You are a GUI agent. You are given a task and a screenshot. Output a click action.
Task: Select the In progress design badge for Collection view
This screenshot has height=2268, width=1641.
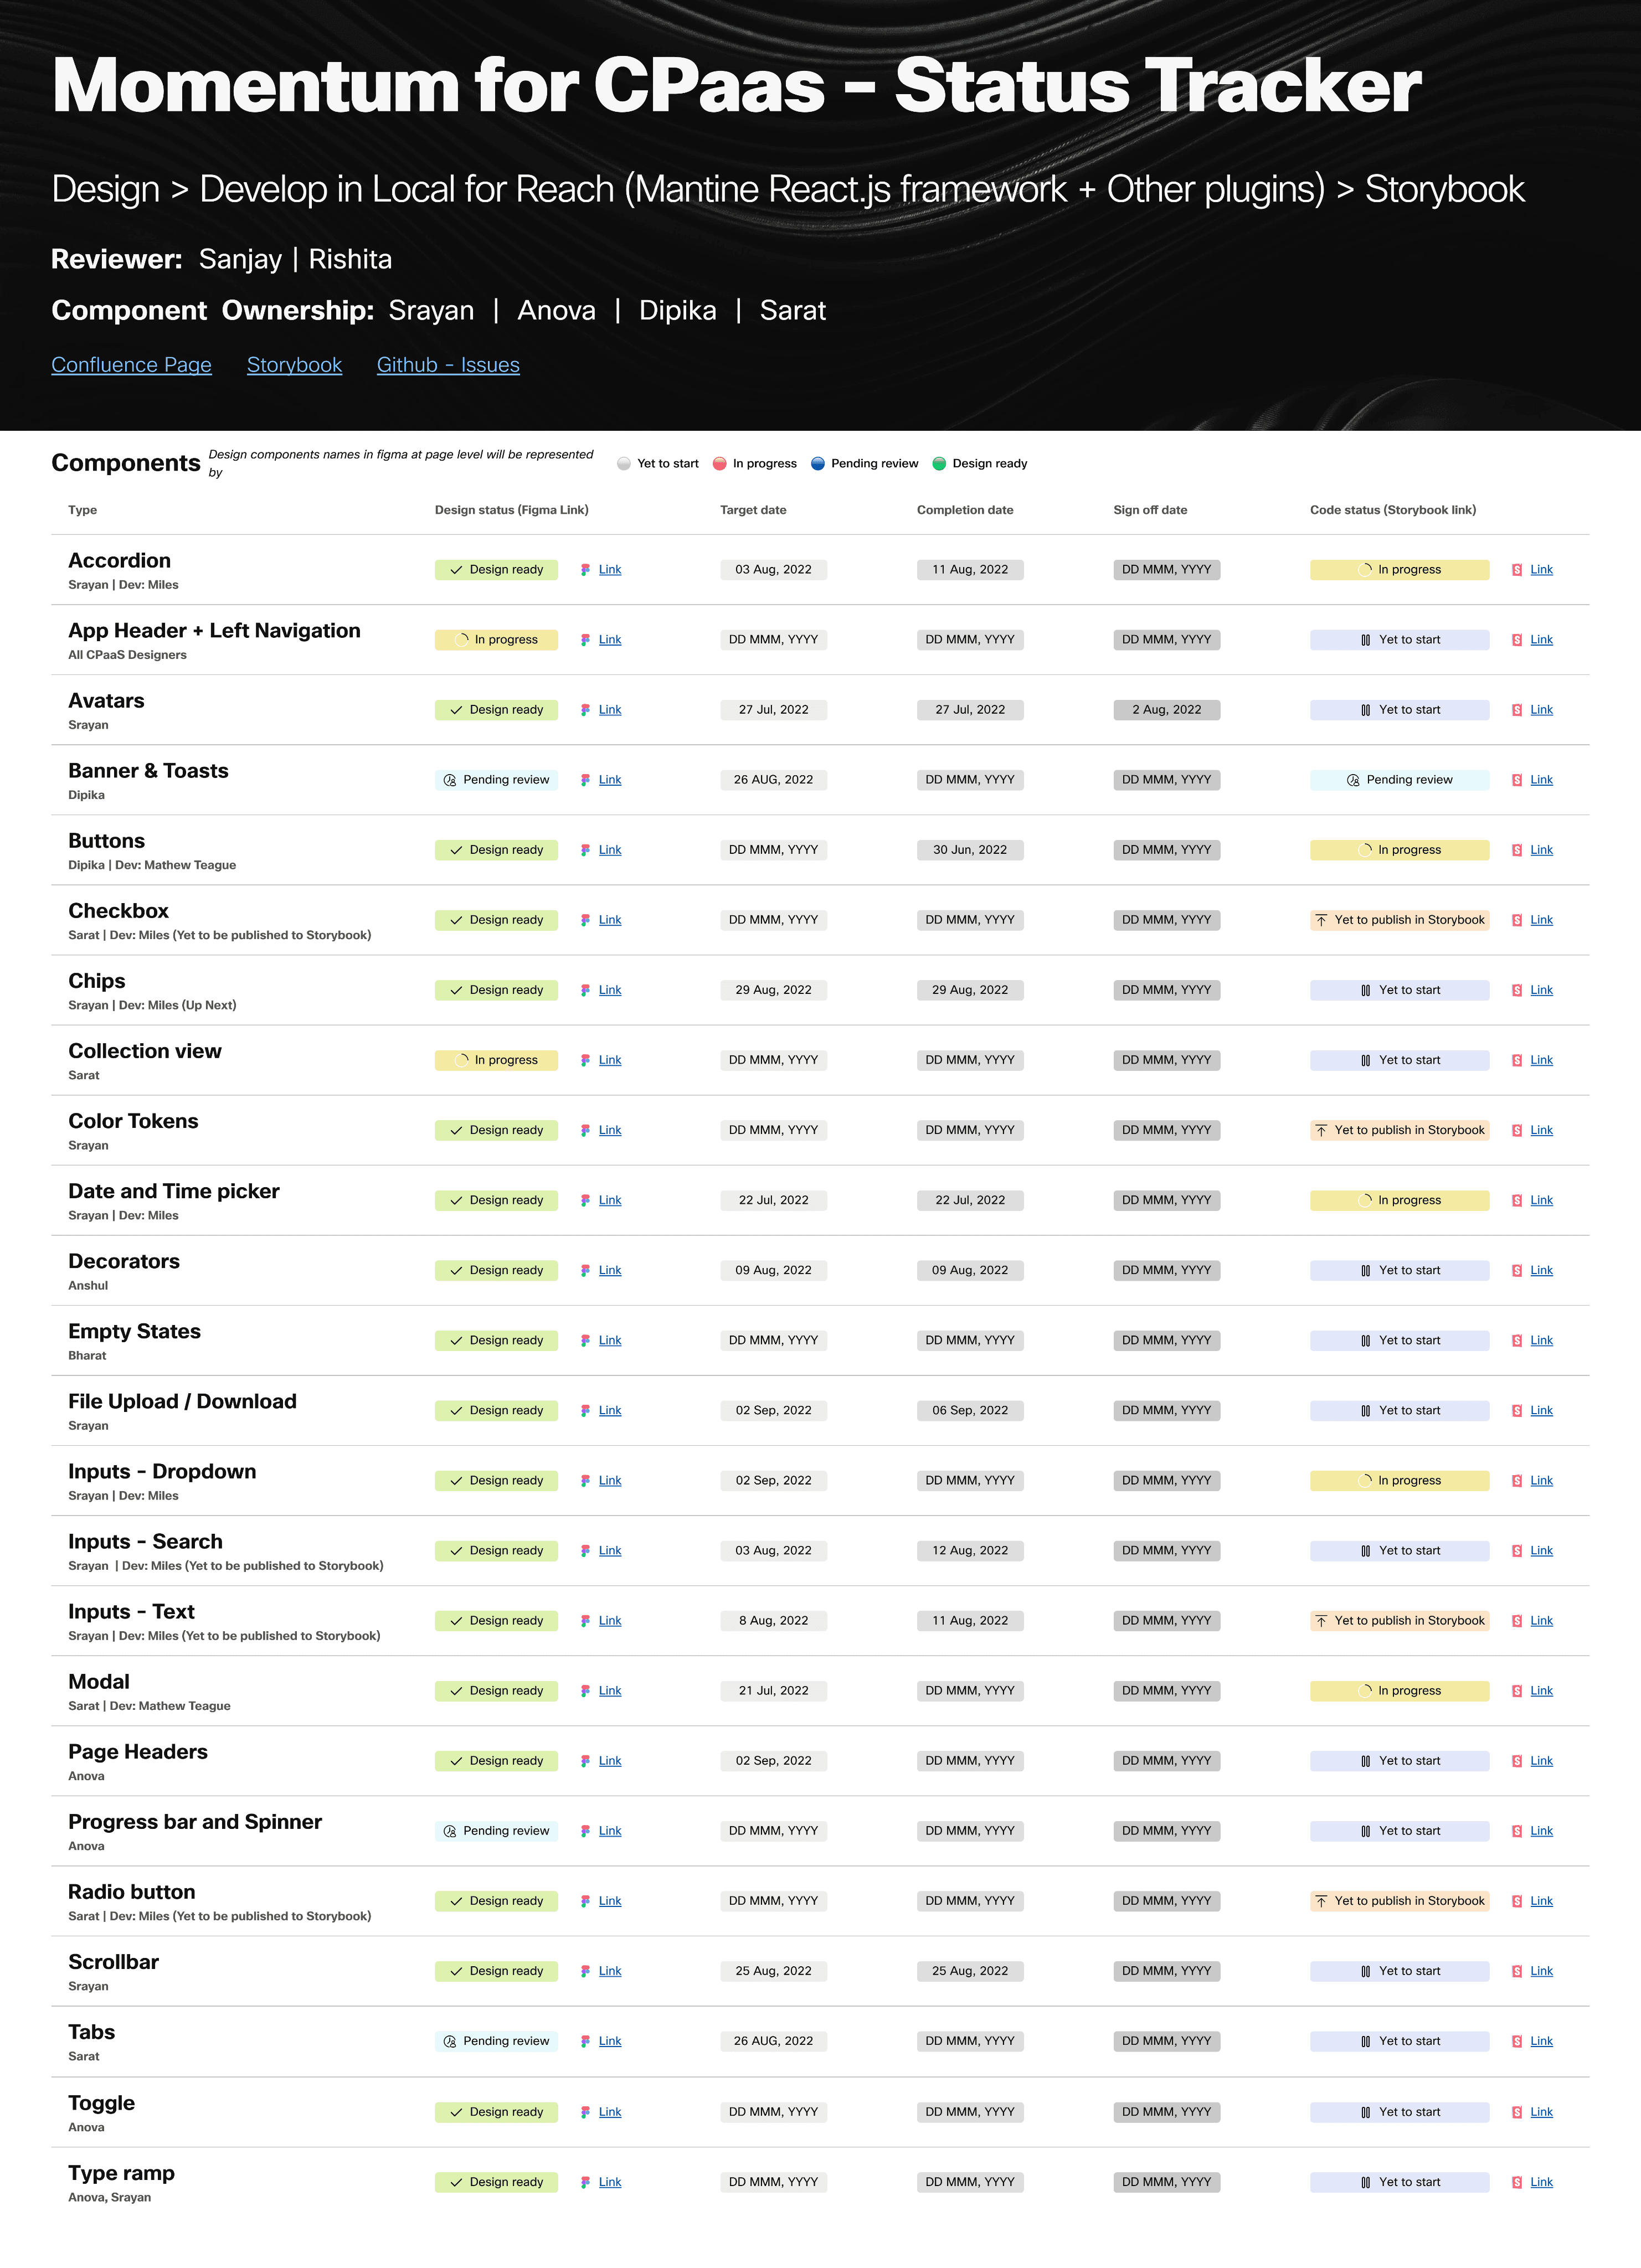pos(496,1060)
